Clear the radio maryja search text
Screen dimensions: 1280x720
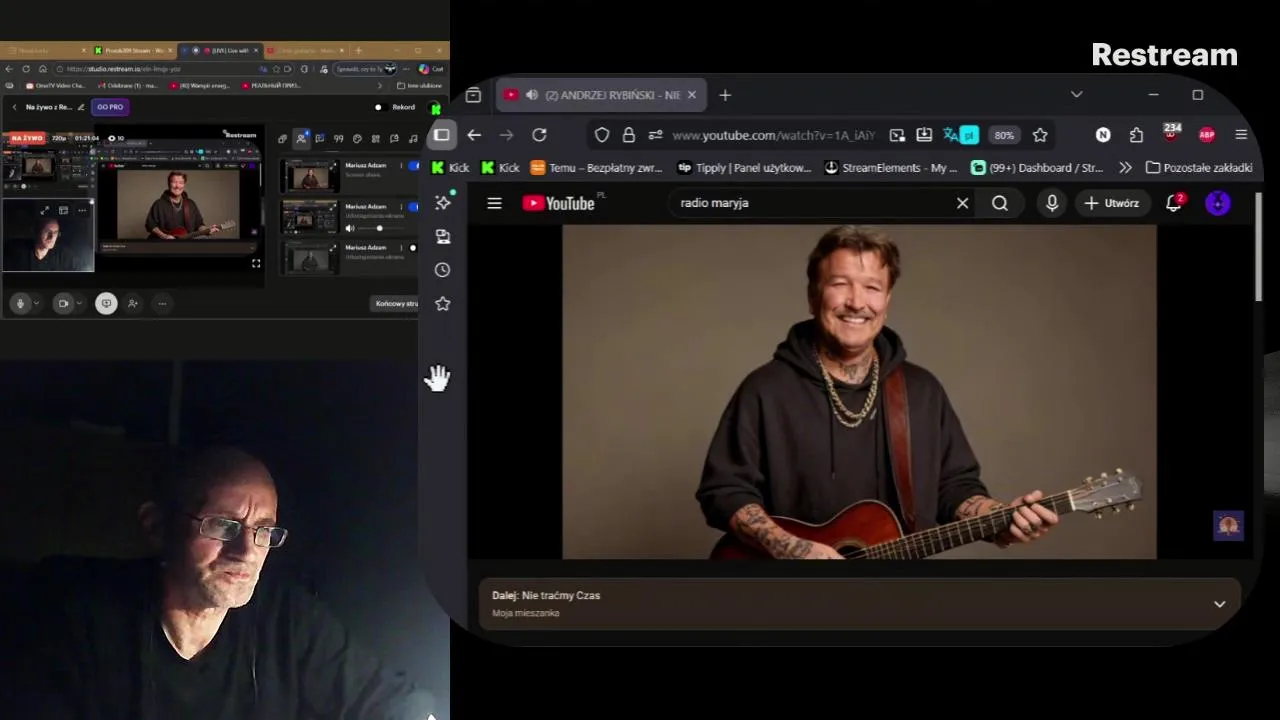tap(962, 203)
